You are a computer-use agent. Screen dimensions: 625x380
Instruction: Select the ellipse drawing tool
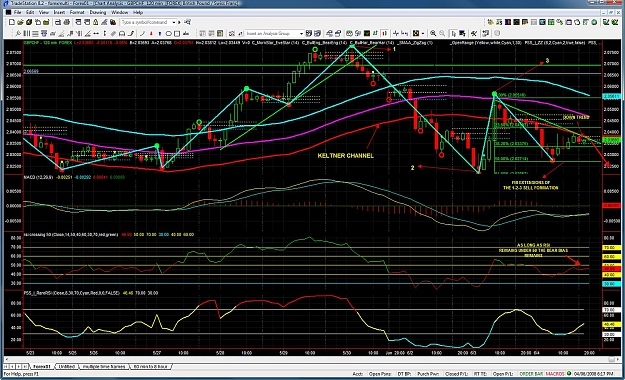[x=169, y=33]
